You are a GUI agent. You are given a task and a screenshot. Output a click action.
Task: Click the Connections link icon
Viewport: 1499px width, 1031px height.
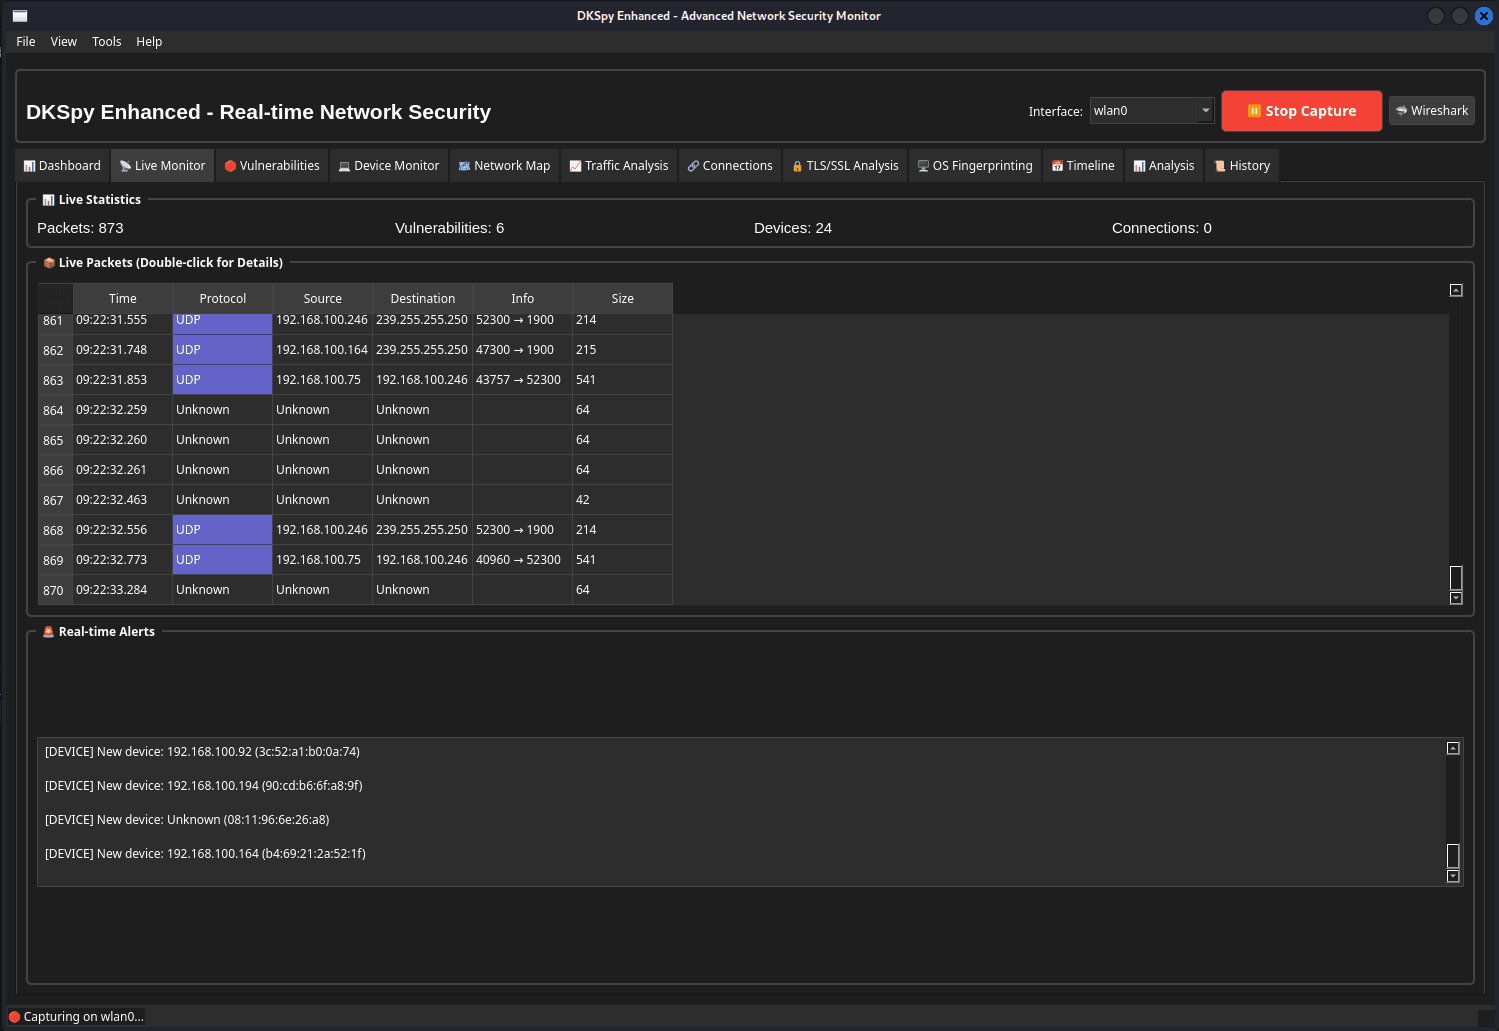[693, 166]
